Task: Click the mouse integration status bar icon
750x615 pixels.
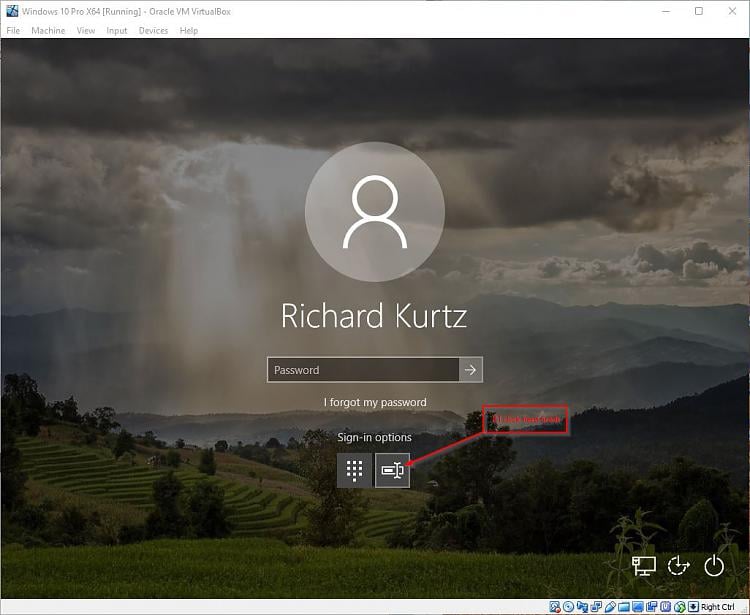Action: click(678, 607)
